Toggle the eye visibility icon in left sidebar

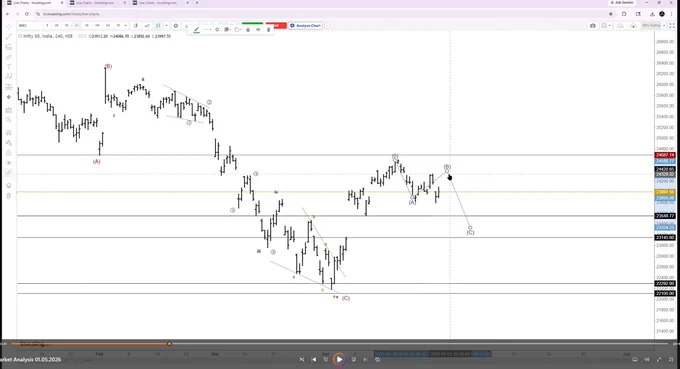(9, 163)
